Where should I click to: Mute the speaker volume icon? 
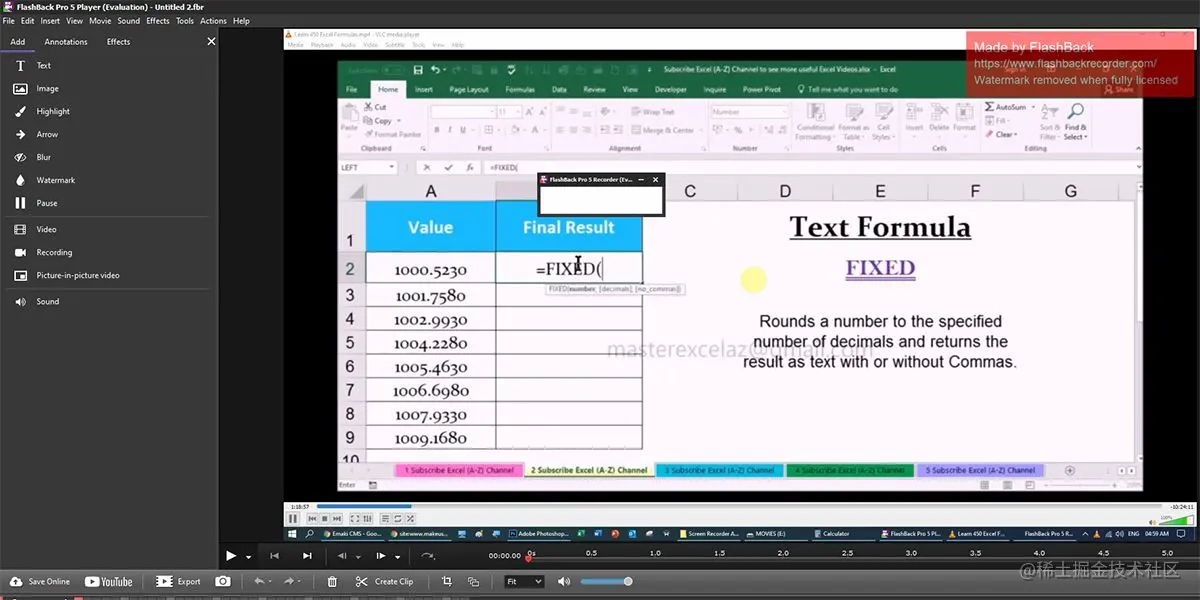[x=564, y=581]
